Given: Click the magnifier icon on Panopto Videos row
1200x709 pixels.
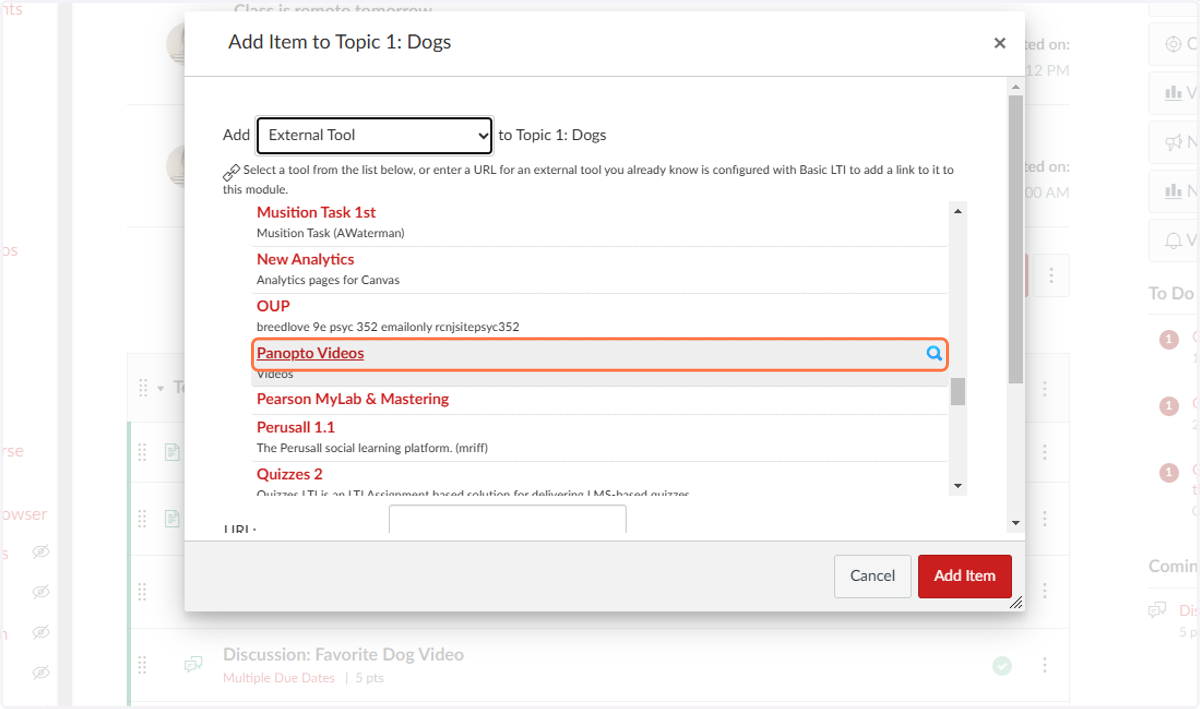Looking at the screenshot, I should click(x=934, y=353).
